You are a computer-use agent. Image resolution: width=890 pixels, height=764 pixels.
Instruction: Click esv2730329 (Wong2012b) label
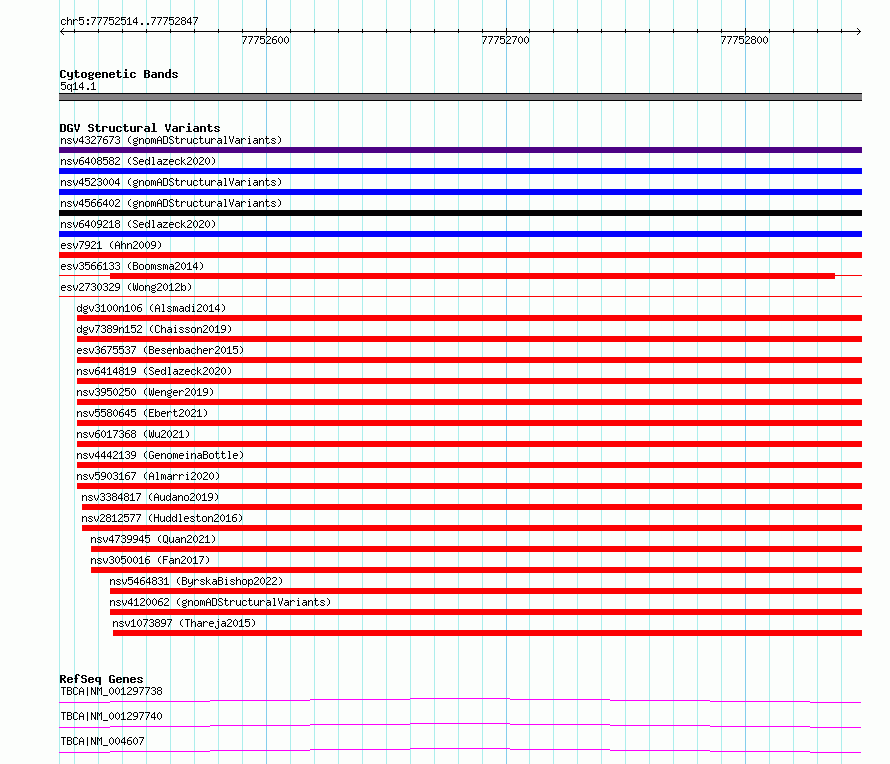126,287
